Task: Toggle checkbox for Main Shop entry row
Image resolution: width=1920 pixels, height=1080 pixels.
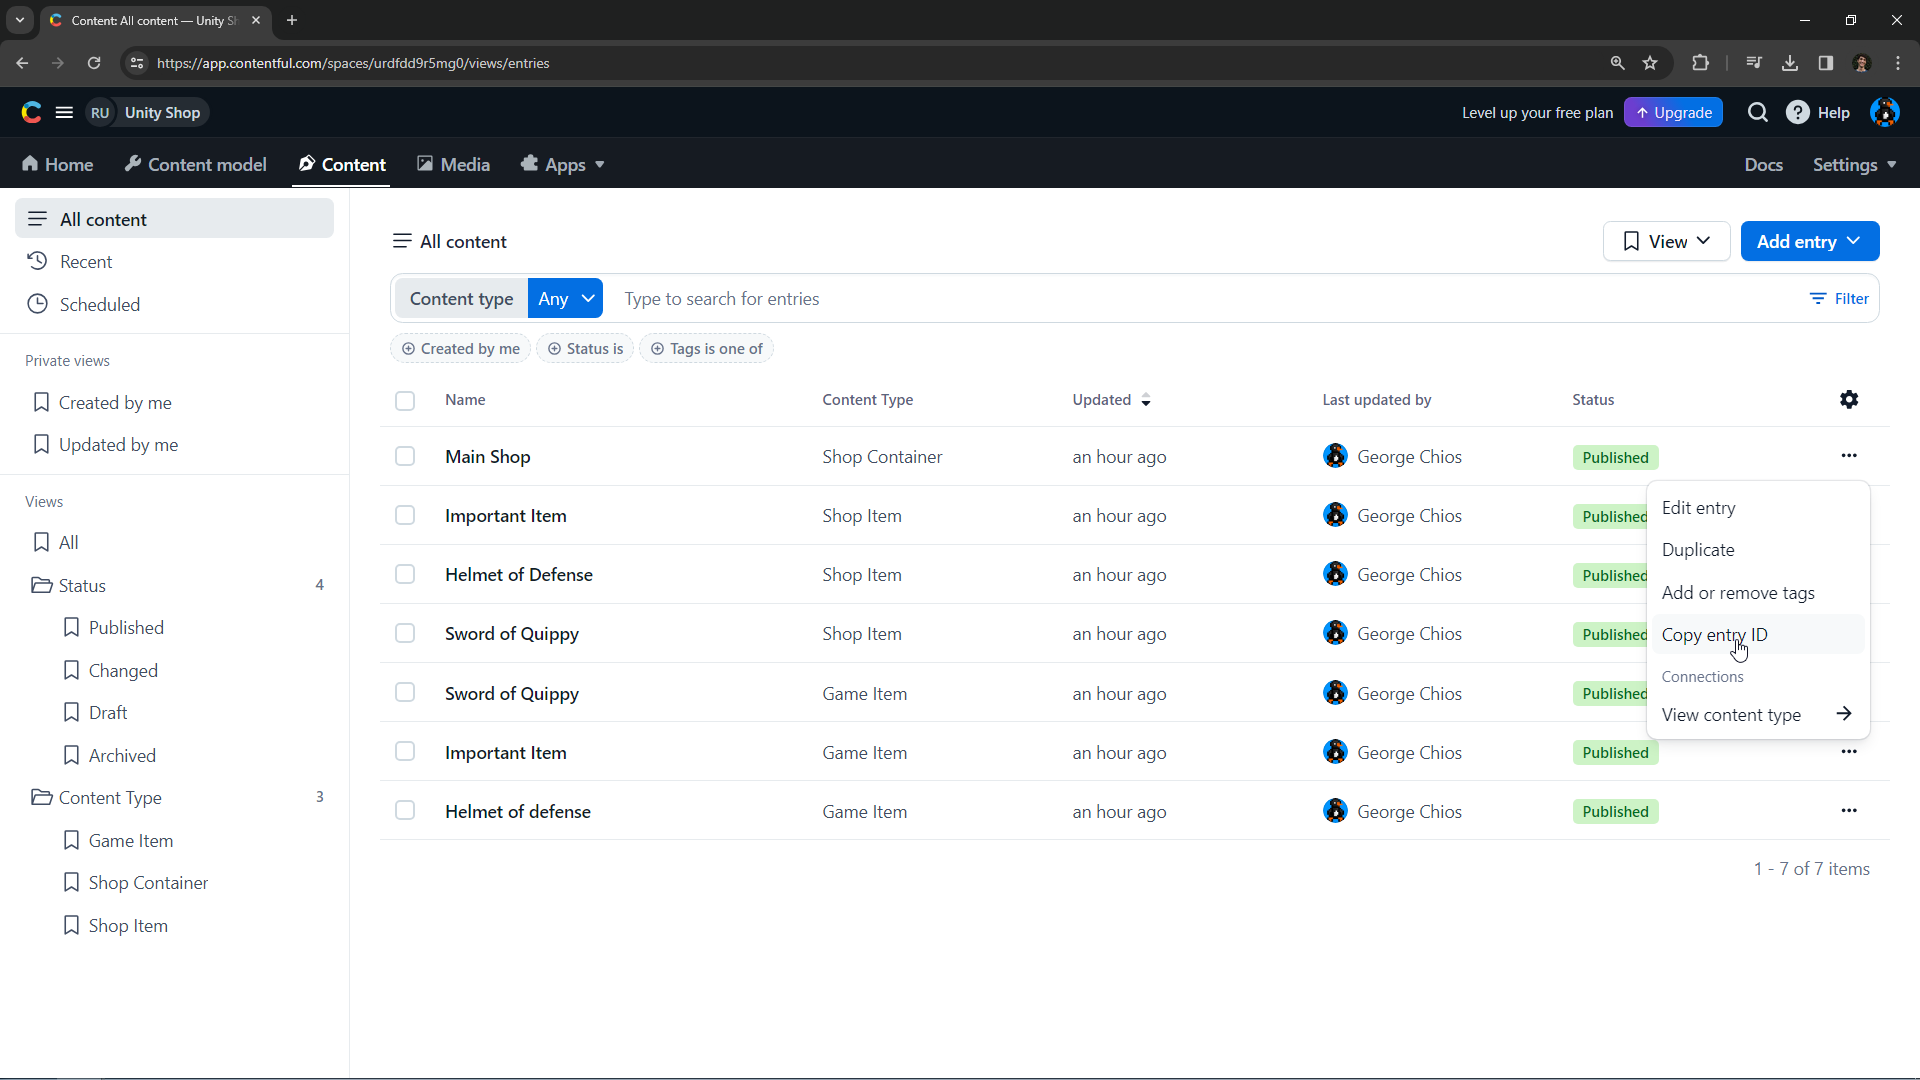Action: [405, 456]
